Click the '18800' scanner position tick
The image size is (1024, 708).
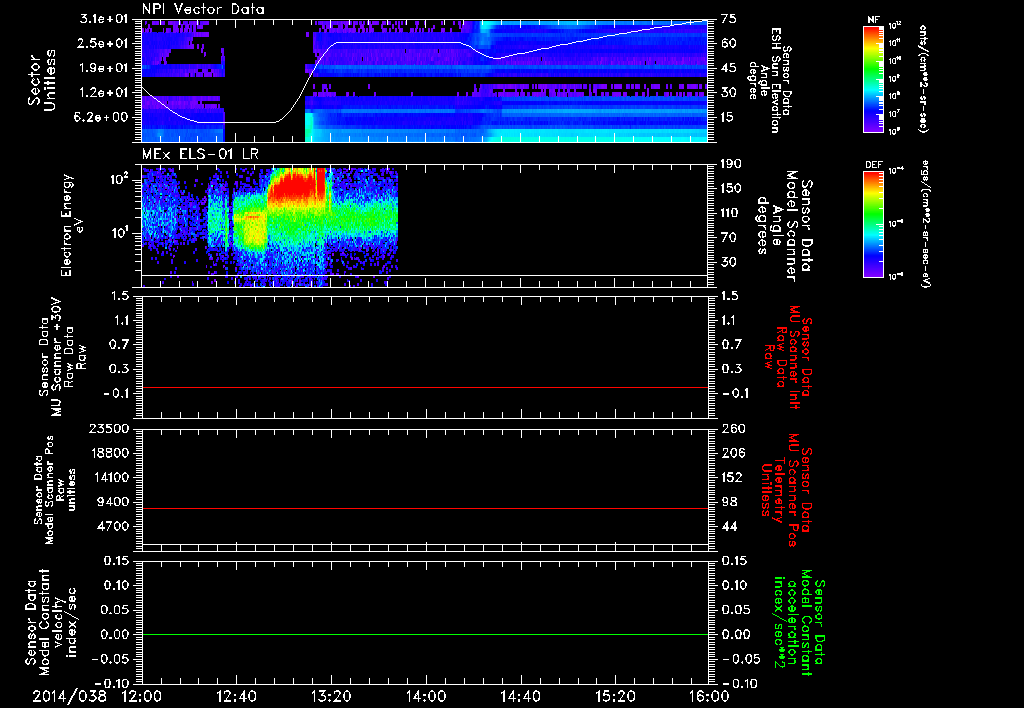[x=108, y=453]
